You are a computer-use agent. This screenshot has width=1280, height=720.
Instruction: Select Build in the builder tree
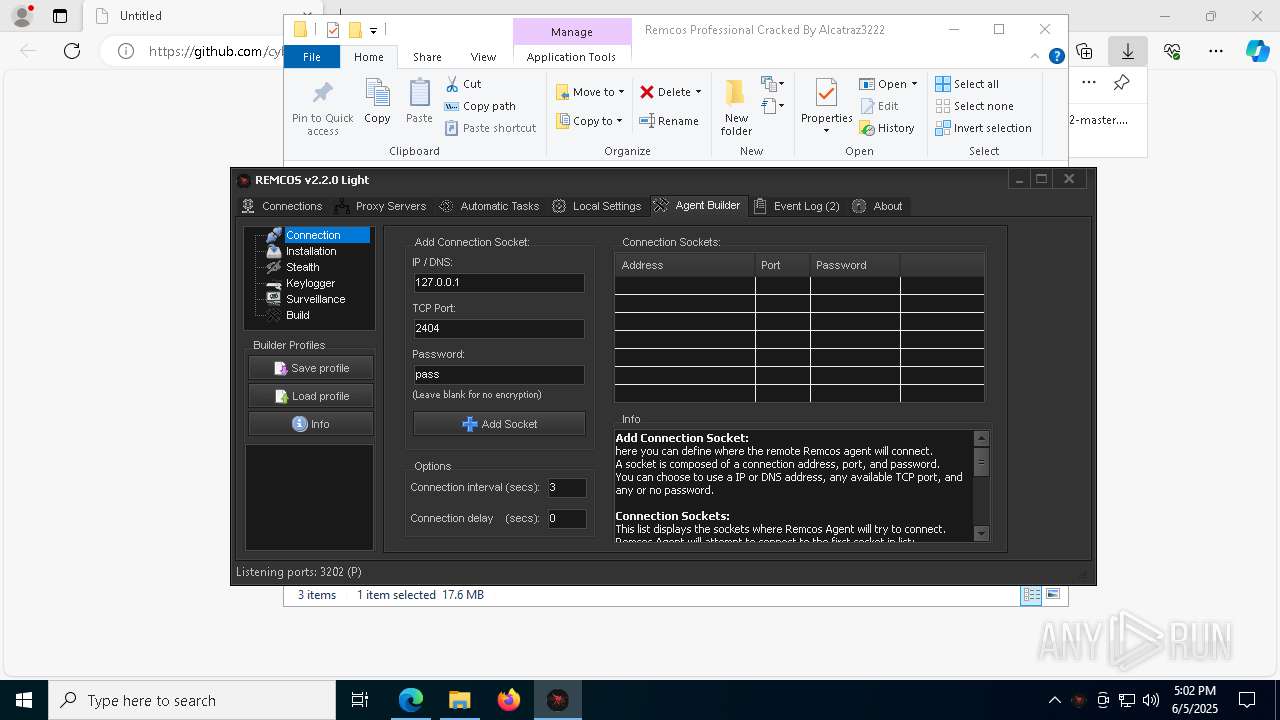[x=298, y=315]
